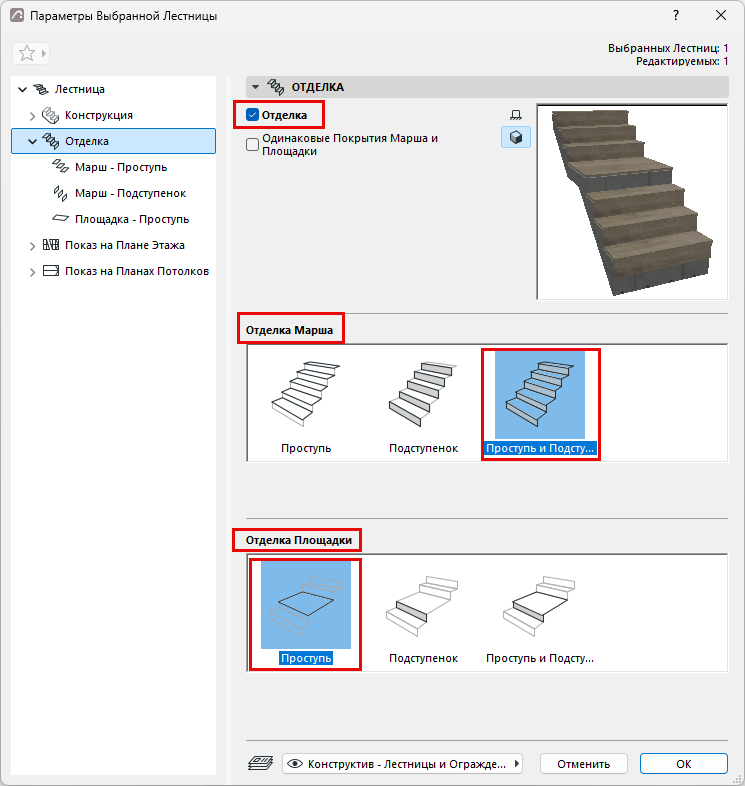Image resolution: width=745 pixels, height=786 pixels.
Task: Select Марш - Подступенок tree item
Action: tap(130, 193)
